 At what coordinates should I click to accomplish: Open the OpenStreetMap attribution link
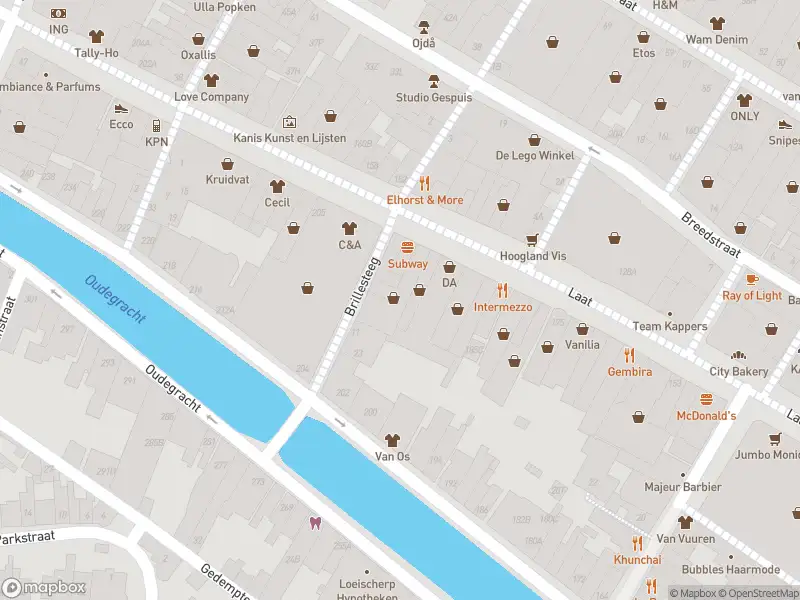(x=766, y=593)
